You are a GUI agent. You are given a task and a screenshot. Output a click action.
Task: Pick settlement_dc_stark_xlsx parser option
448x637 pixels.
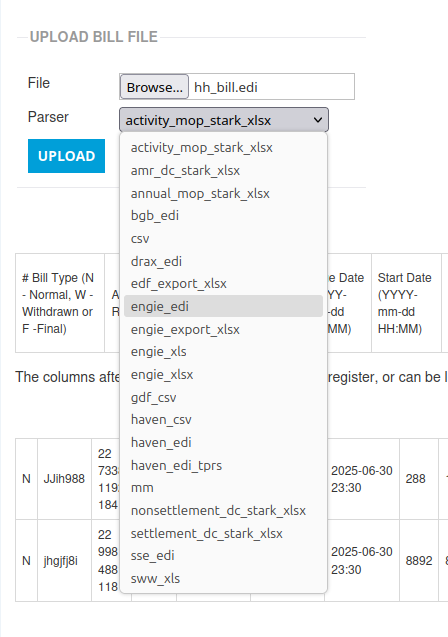point(223,533)
